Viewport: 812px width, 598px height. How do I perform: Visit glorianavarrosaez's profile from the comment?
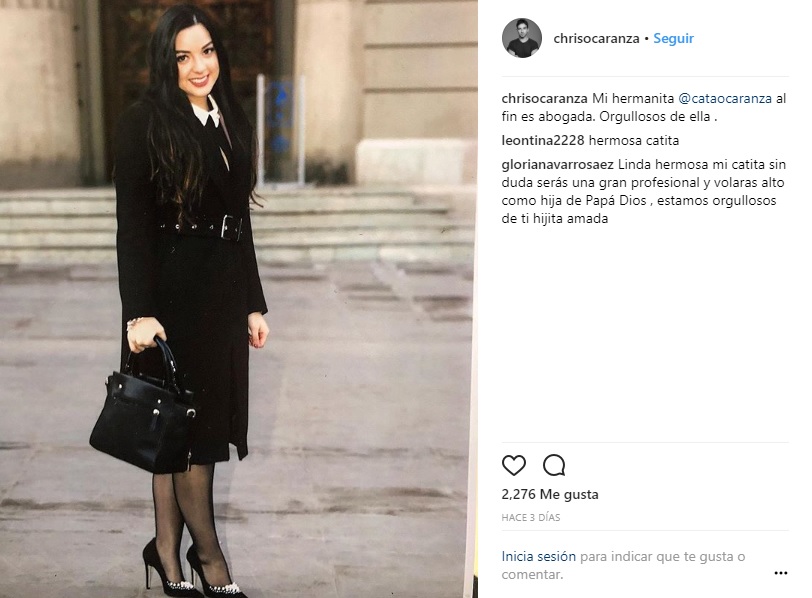click(557, 165)
